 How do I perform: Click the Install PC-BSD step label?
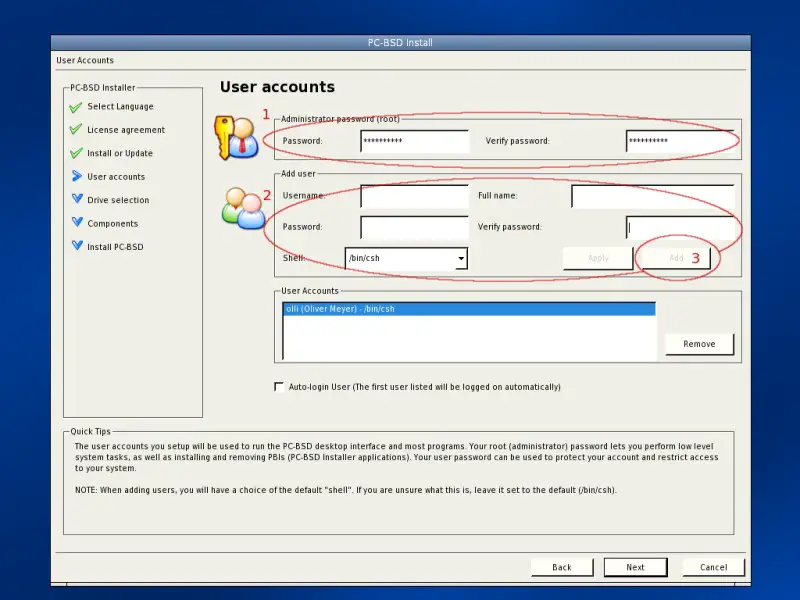click(x=115, y=247)
